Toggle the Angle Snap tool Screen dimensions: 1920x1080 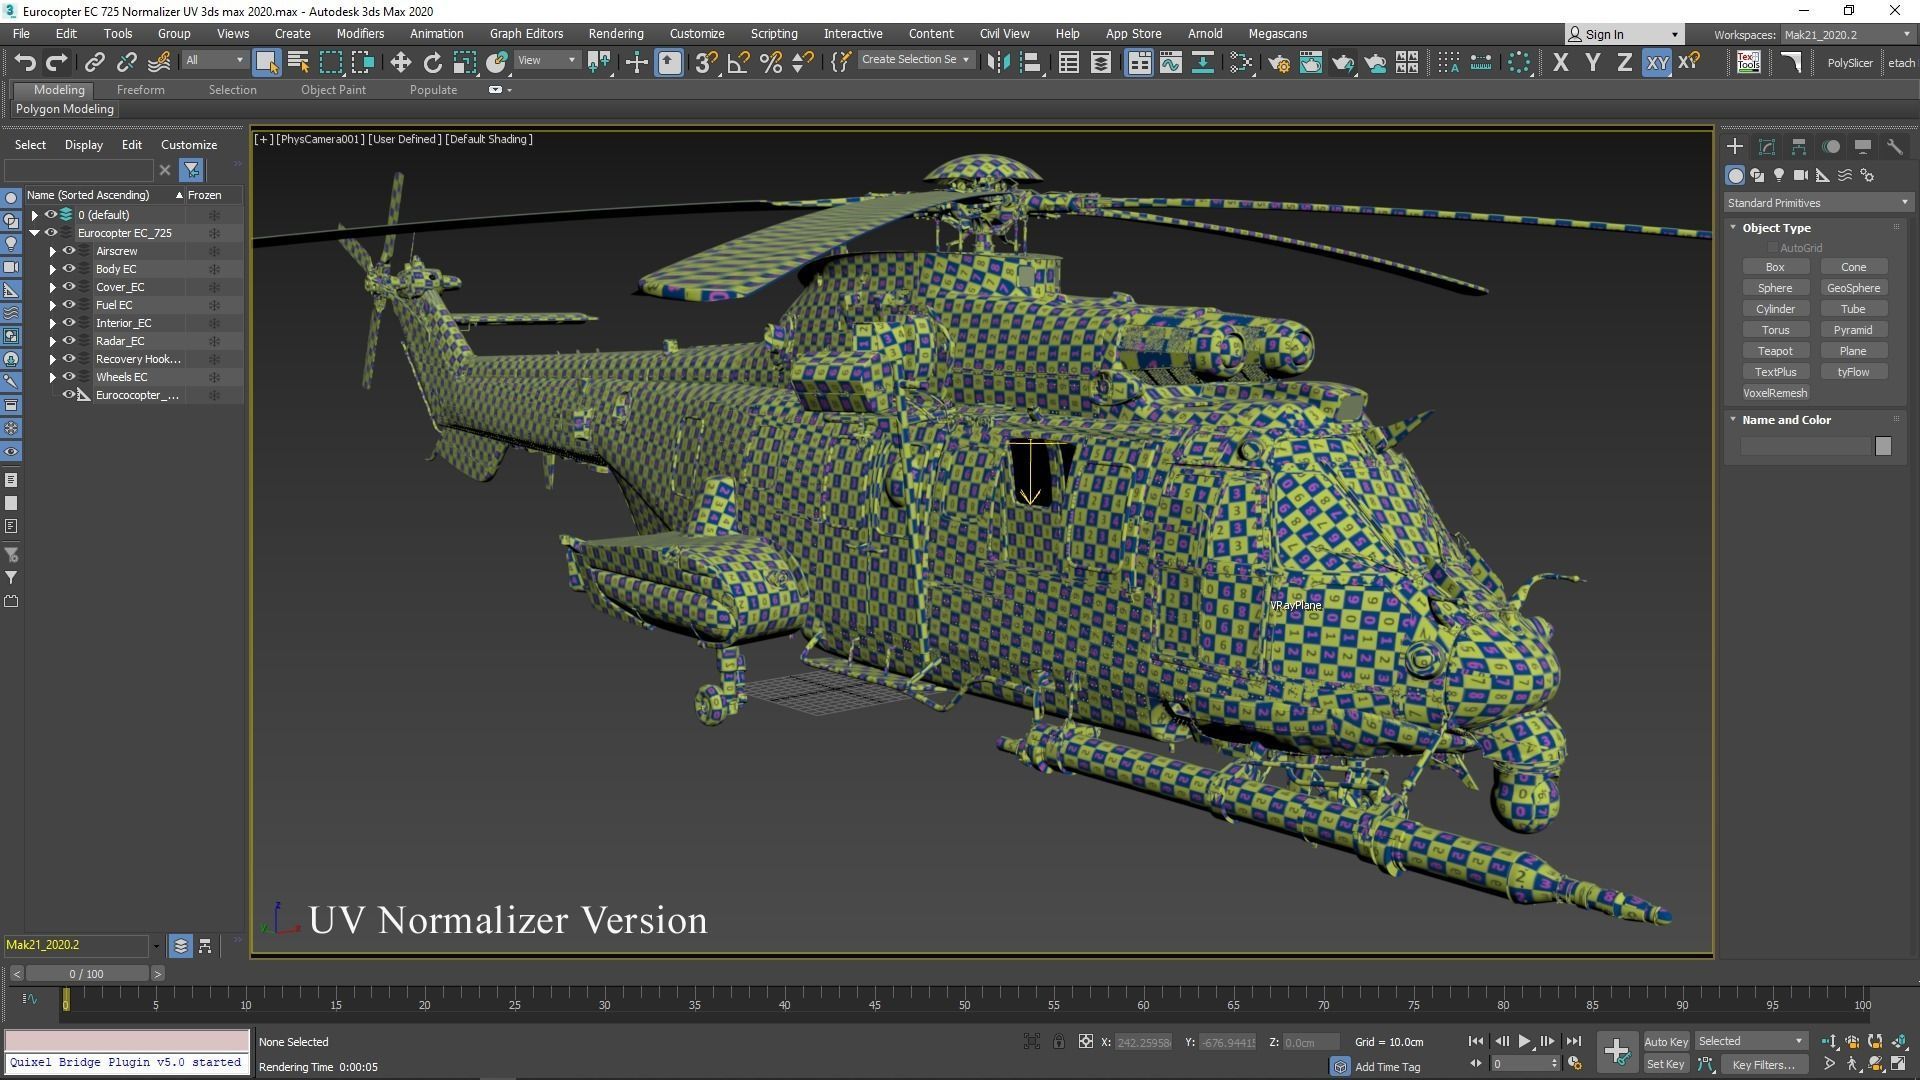[738, 63]
